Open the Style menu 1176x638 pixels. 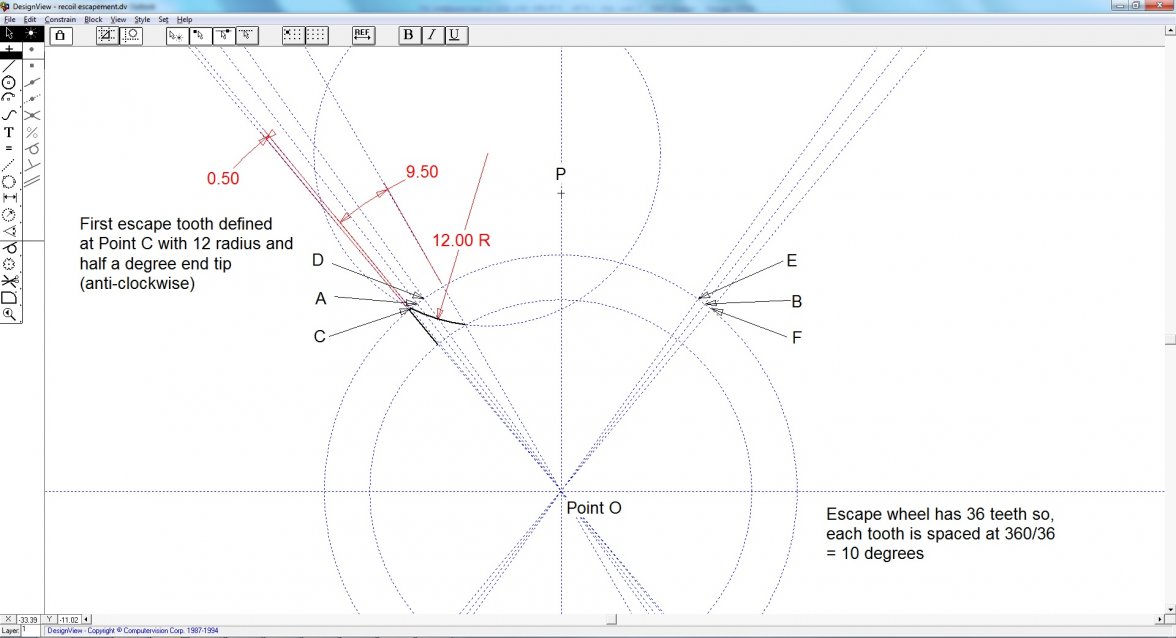coord(142,19)
